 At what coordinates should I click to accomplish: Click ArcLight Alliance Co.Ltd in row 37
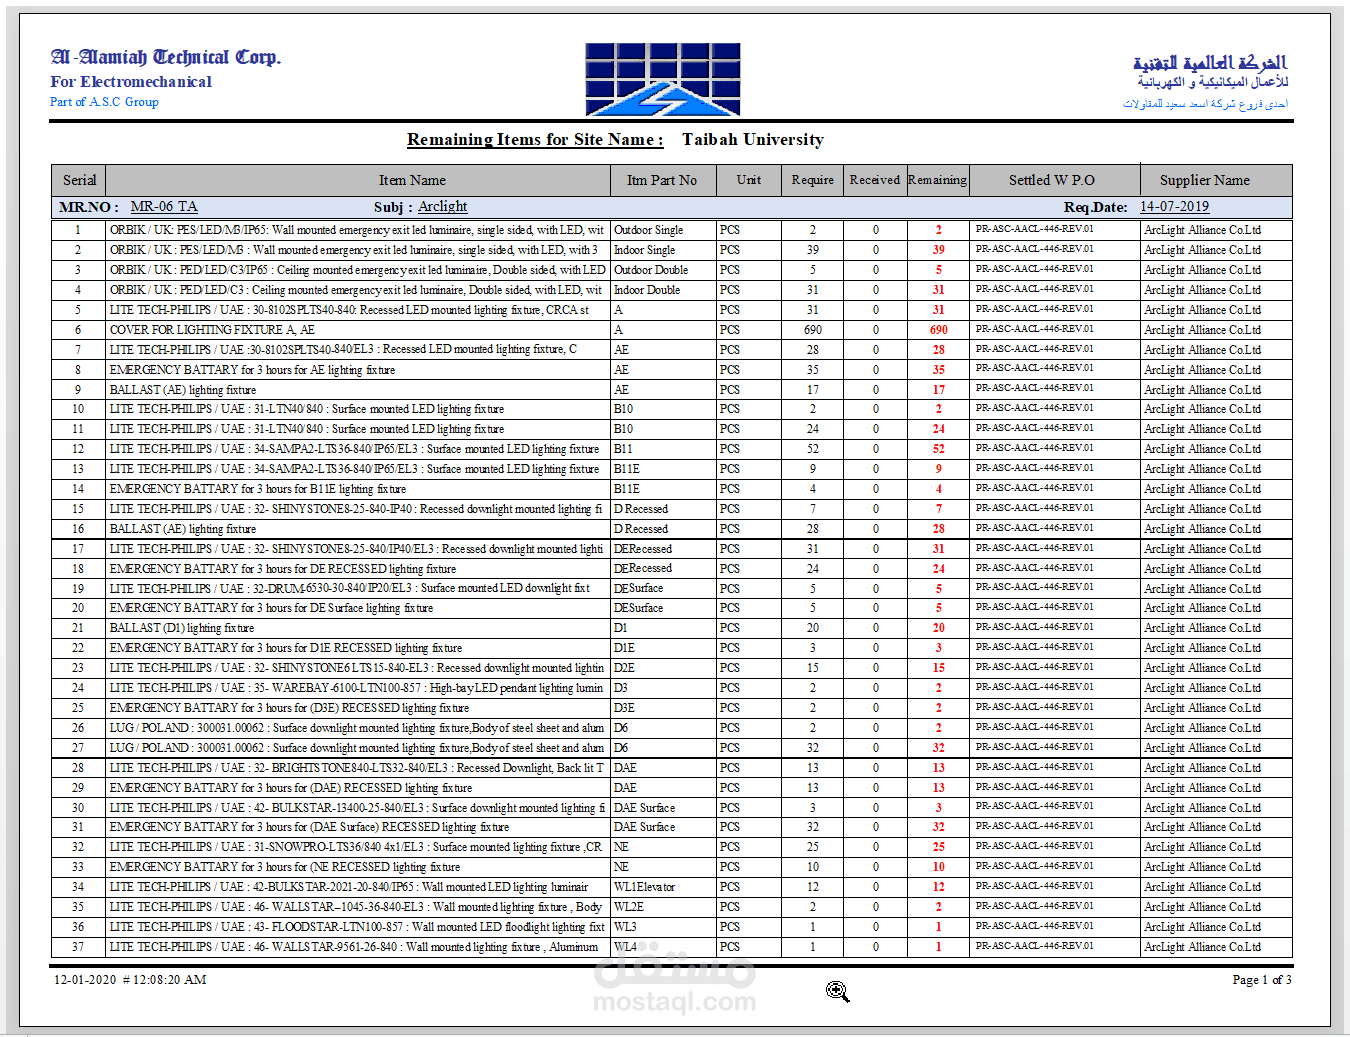pos(1202,947)
